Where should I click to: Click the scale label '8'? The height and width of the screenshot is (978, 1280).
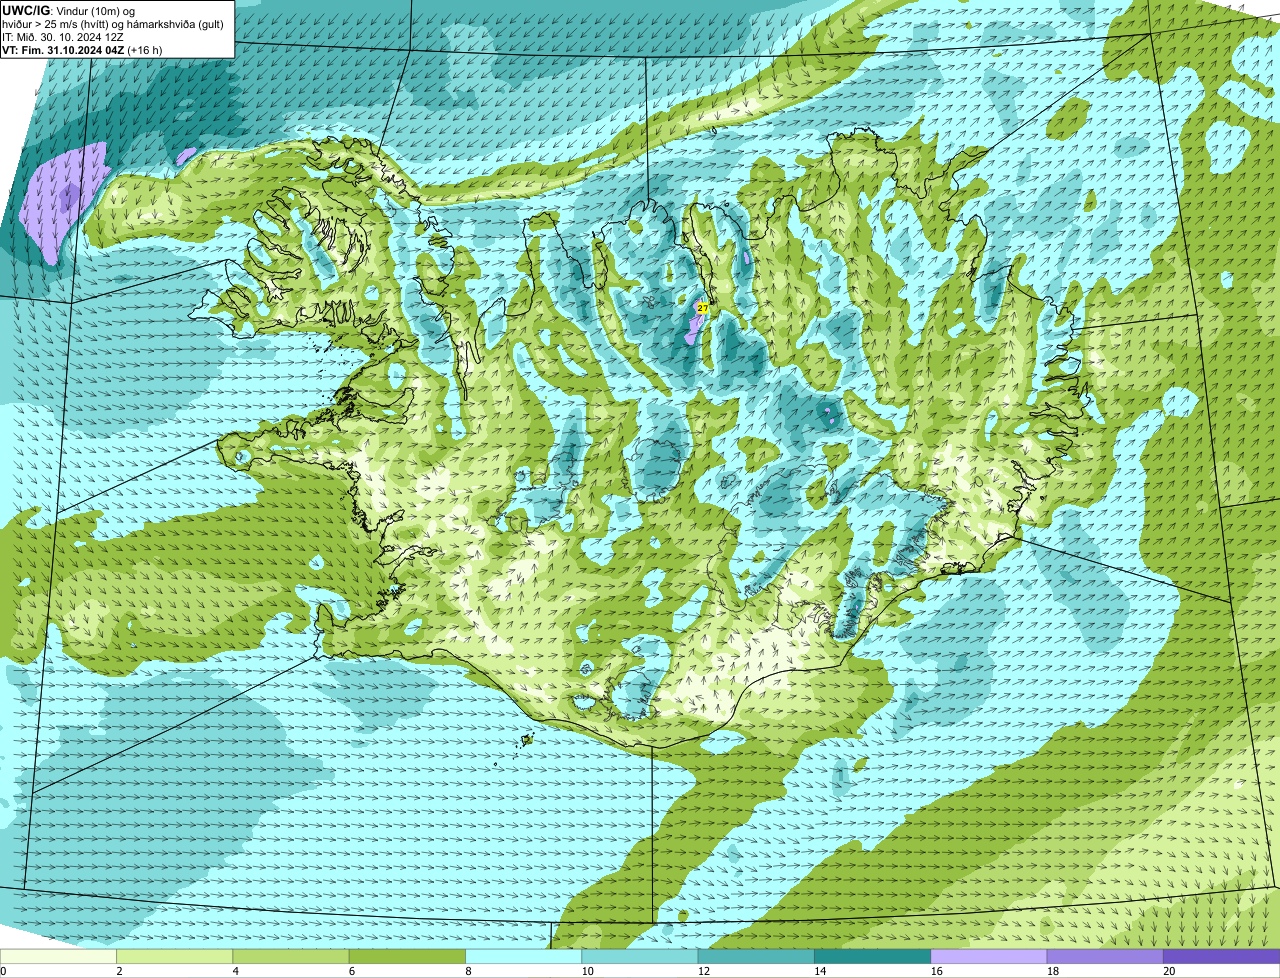pyautogui.click(x=468, y=971)
